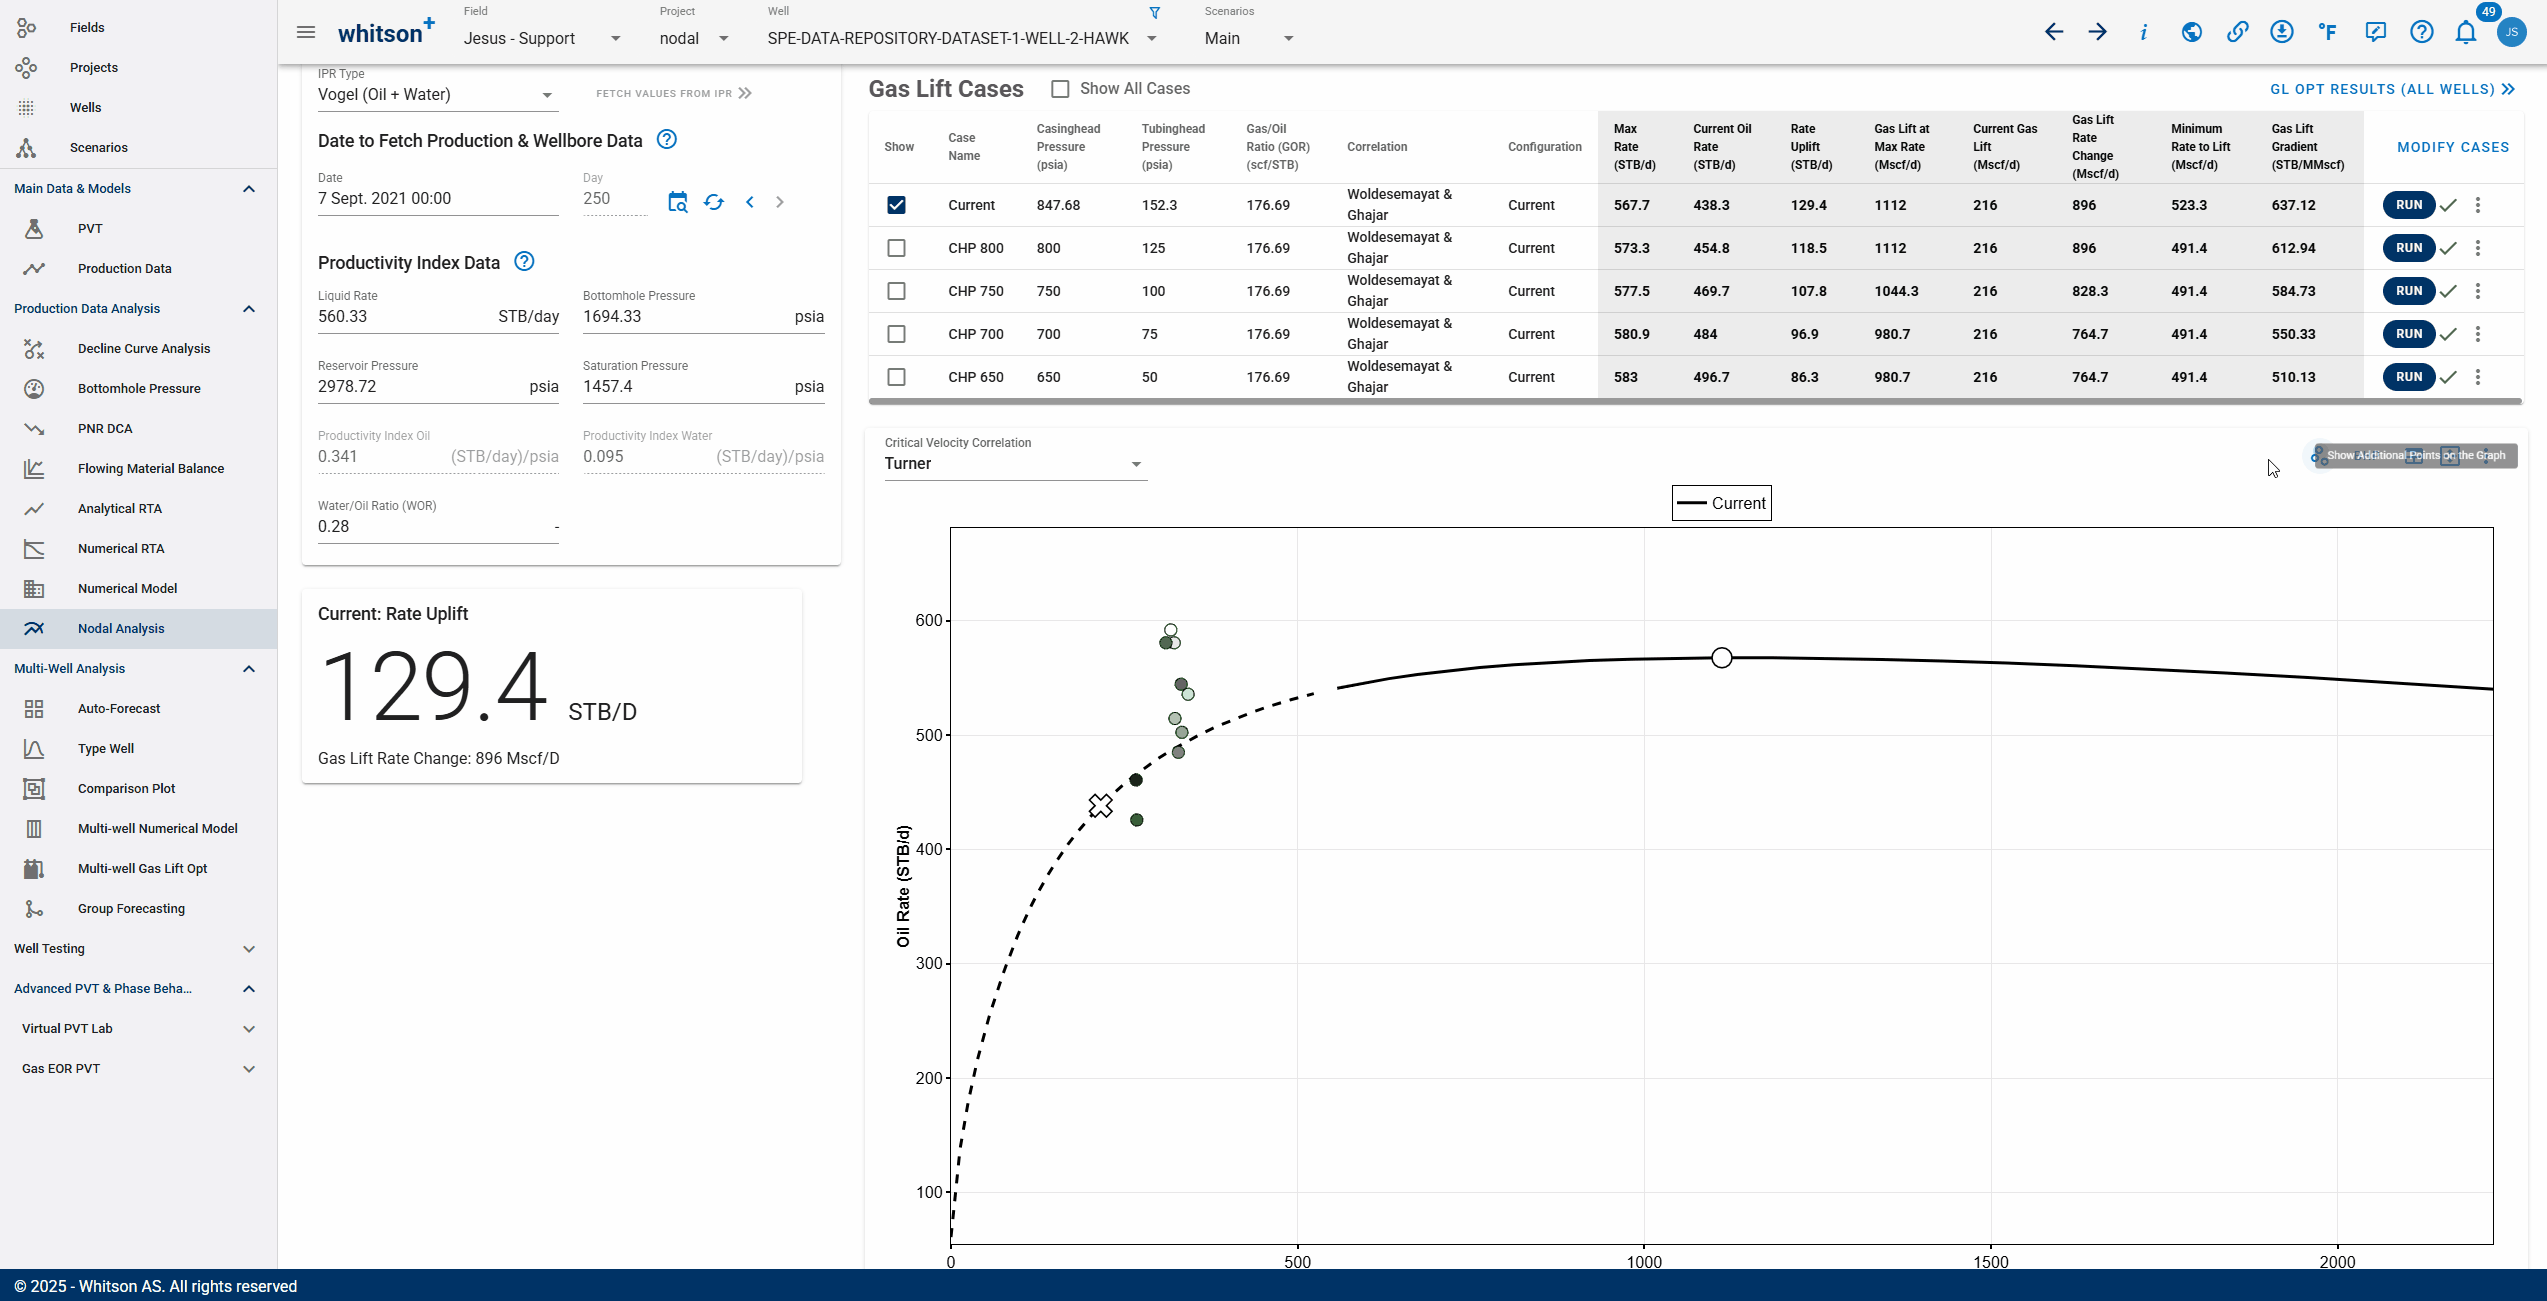Viewport: 2547px width, 1301px height.
Task: Open the info 'i' icon in header
Action: point(2143,32)
